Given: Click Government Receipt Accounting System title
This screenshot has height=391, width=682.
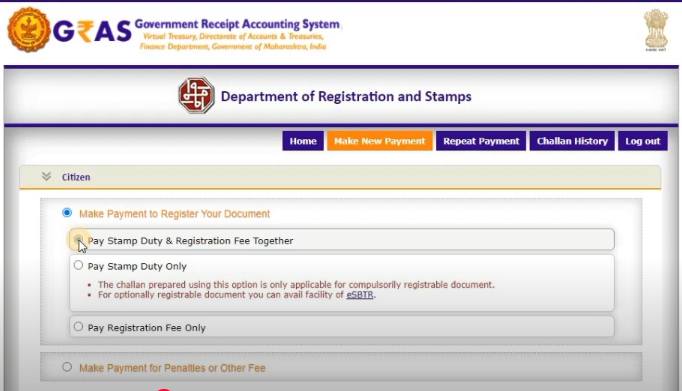Looking at the screenshot, I should click(237, 24).
